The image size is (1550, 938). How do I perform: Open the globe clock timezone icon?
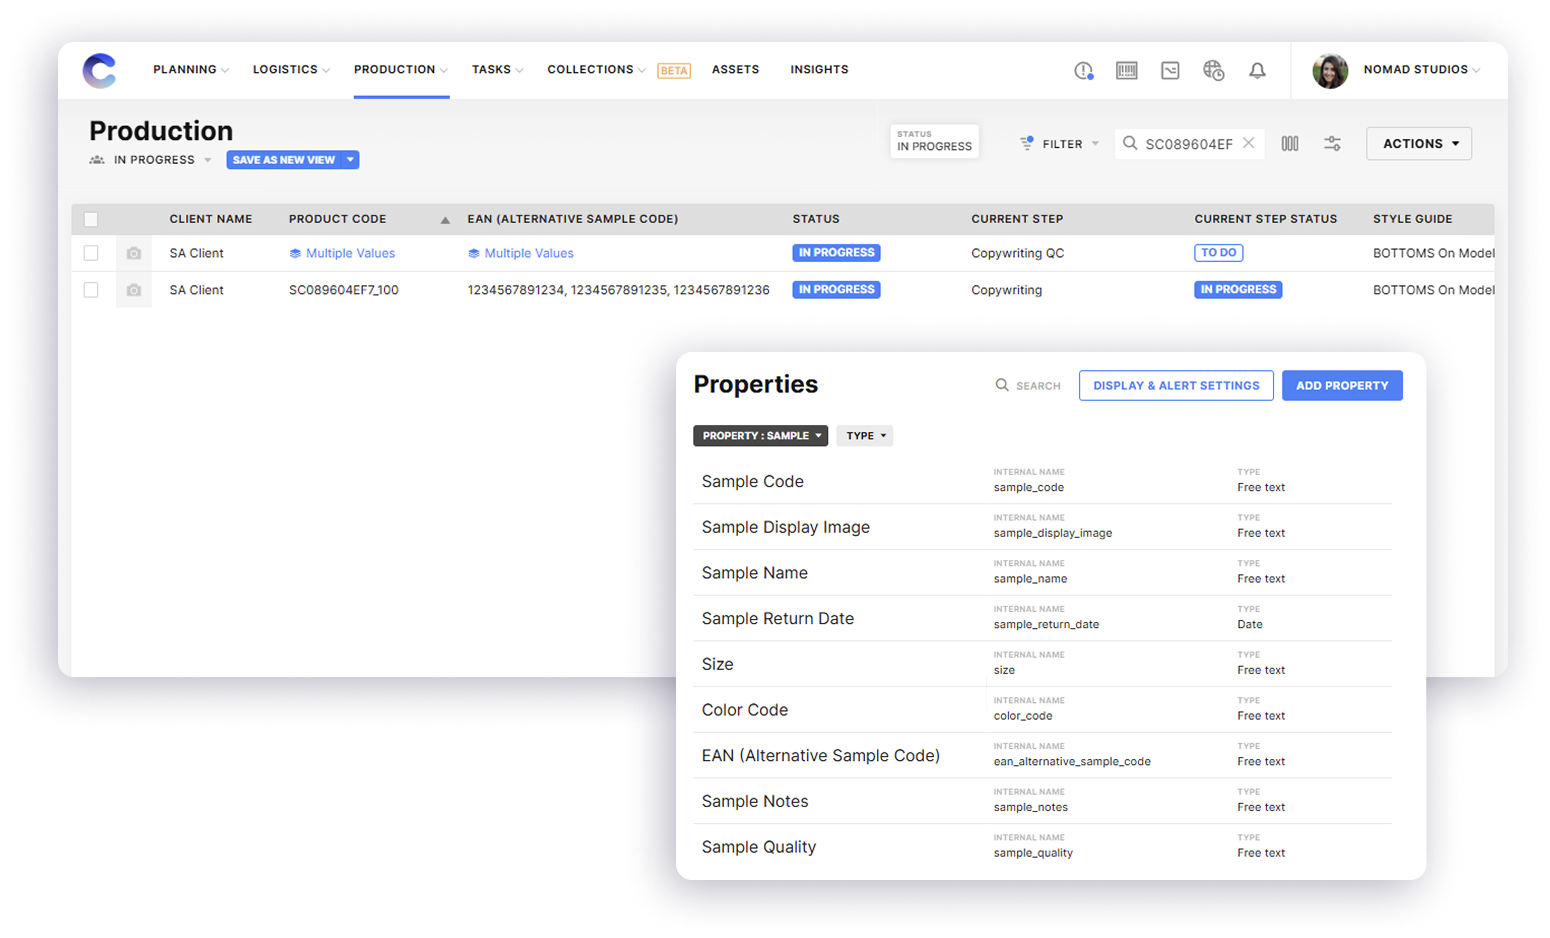(1213, 70)
